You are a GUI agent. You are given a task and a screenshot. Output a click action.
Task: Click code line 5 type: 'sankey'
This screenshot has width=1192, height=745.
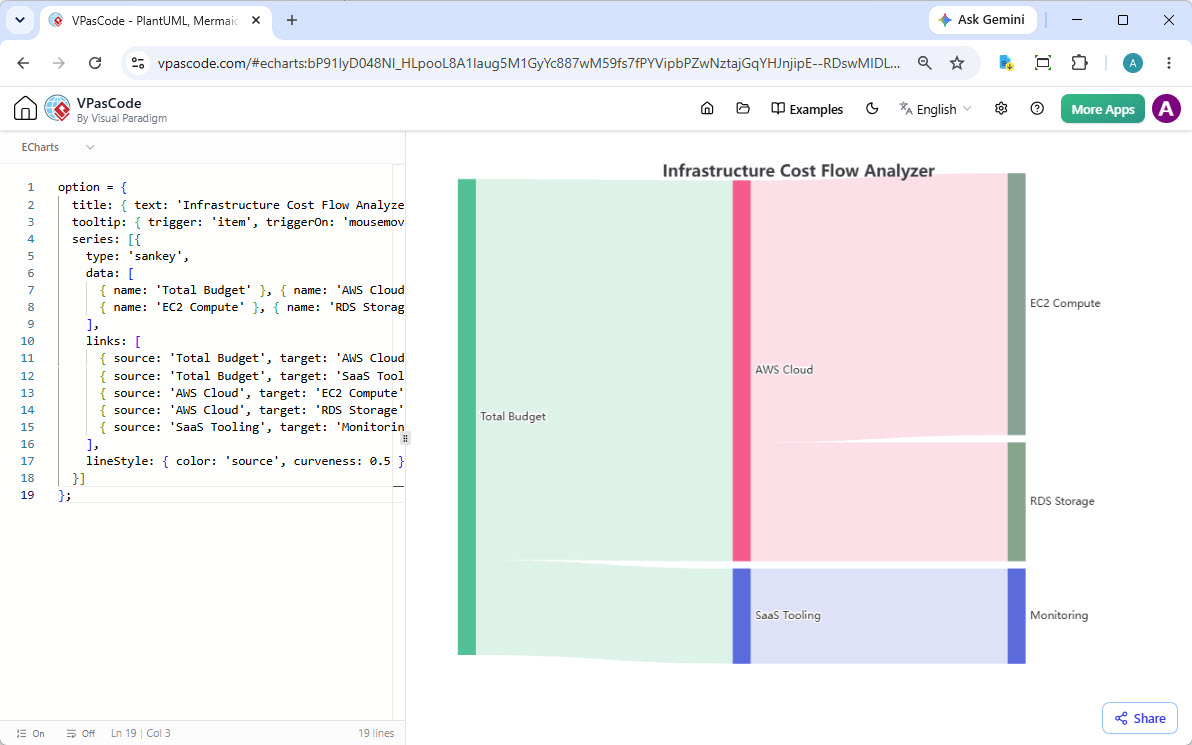(138, 256)
